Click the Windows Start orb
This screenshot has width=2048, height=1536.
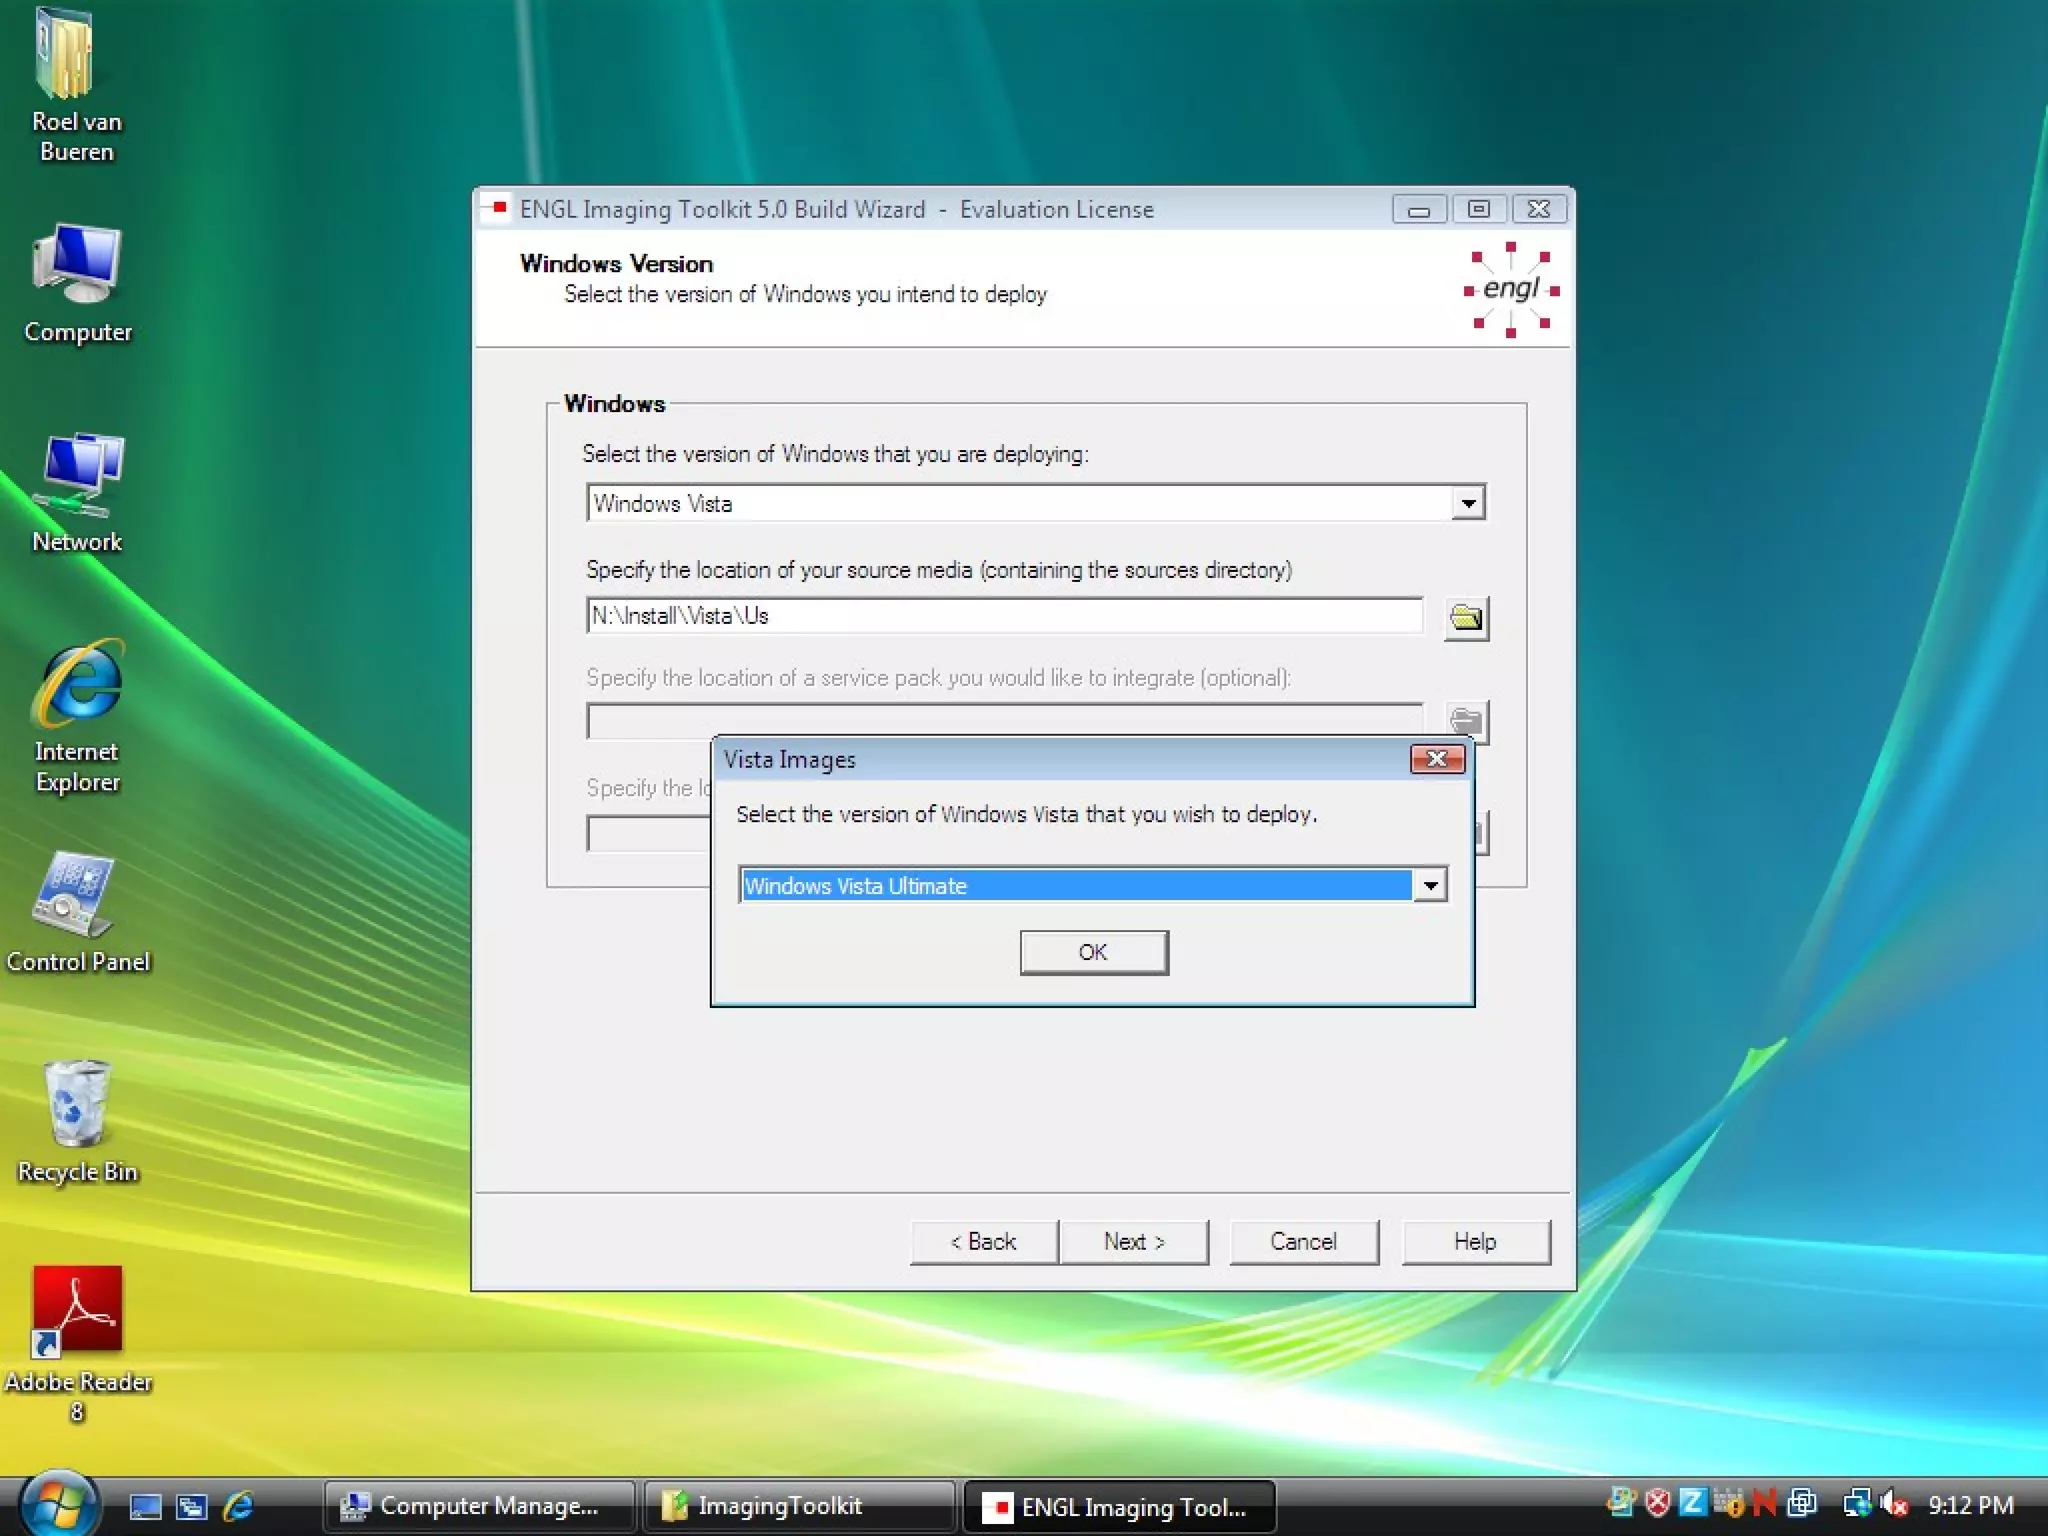coord(57,1505)
